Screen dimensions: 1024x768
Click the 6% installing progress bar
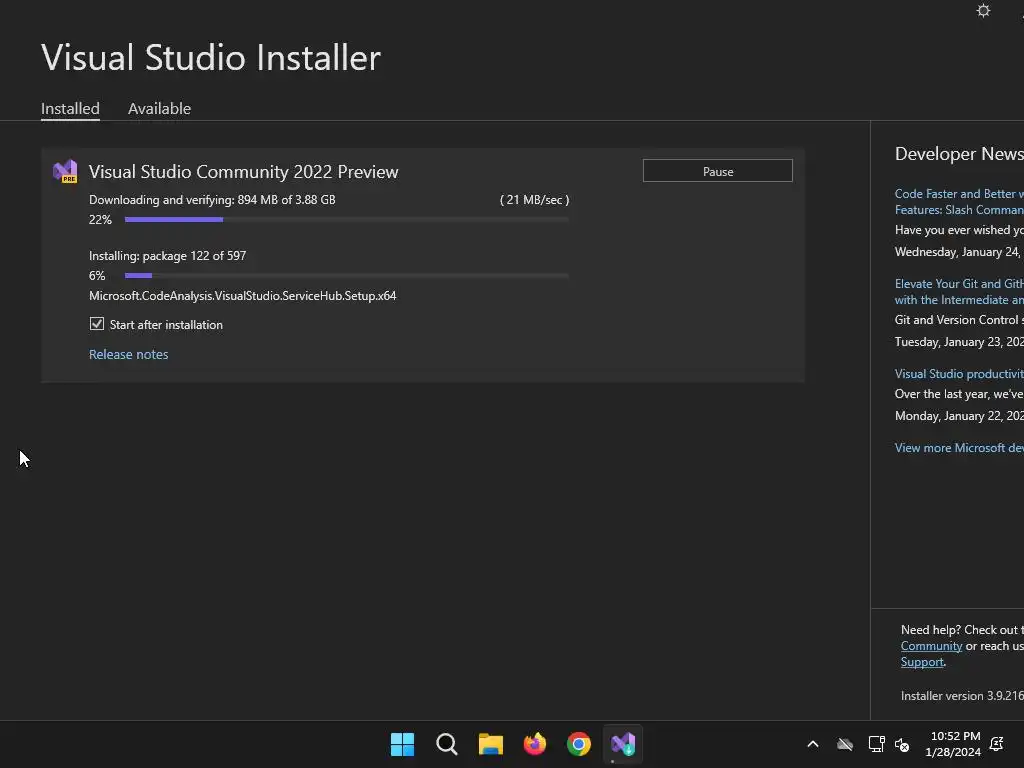(x=347, y=276)
